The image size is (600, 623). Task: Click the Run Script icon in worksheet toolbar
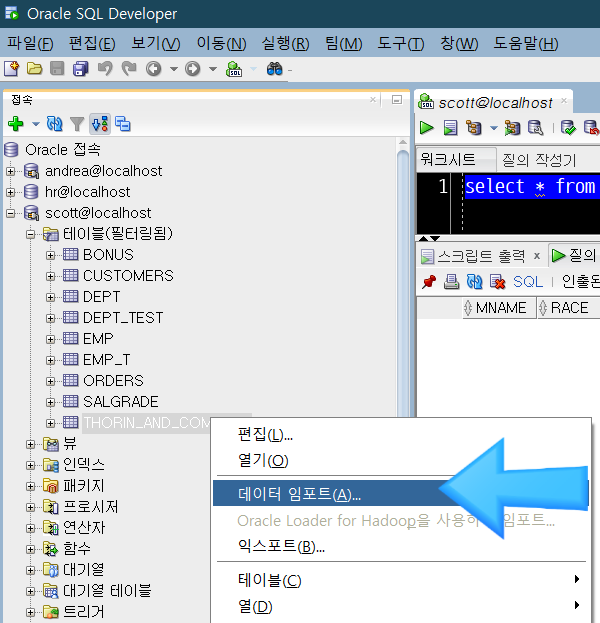pyautogui.click(x=450, y=128)
